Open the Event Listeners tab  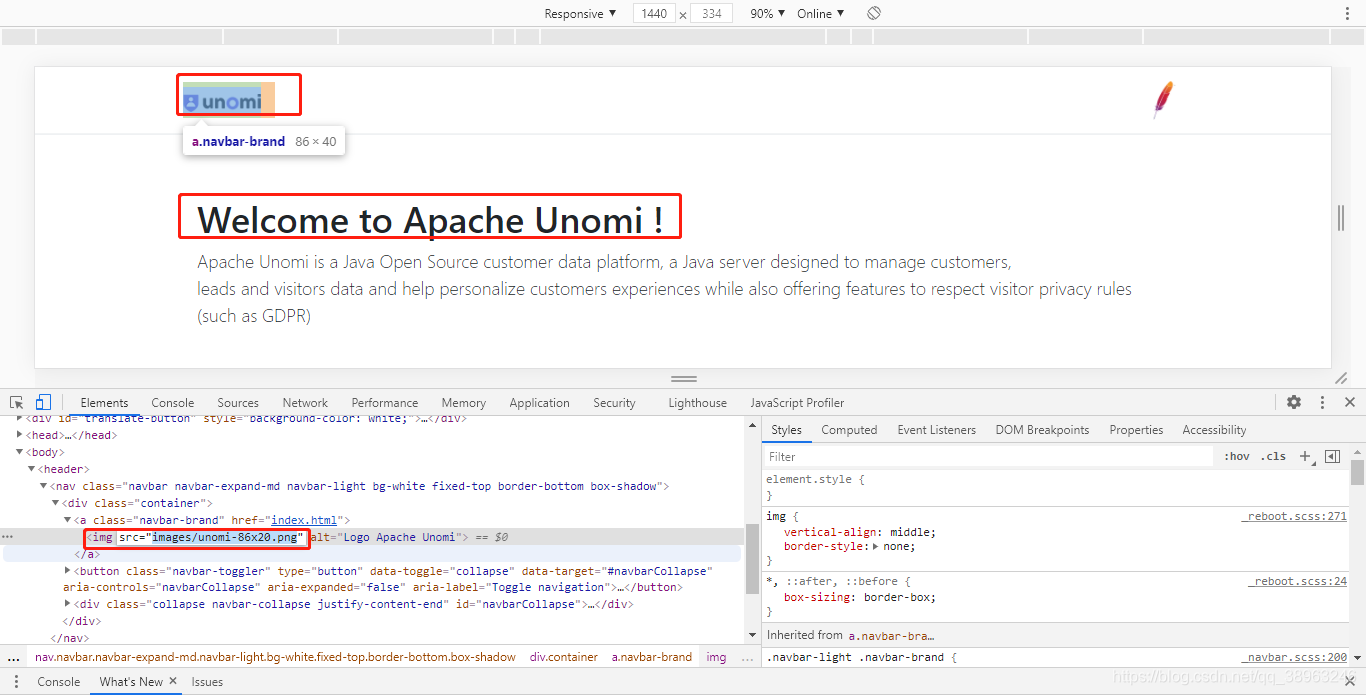tap(936, 430)
